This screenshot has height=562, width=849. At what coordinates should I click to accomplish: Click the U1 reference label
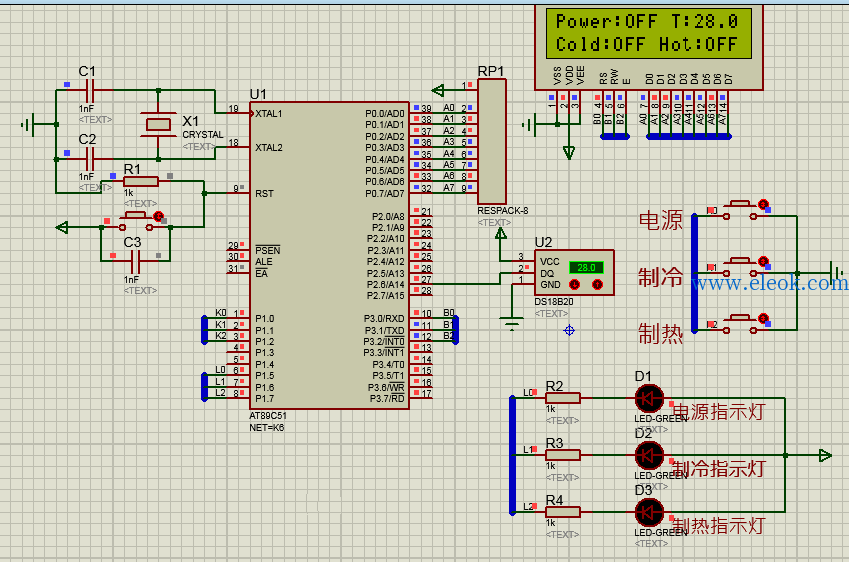[258, 94]
